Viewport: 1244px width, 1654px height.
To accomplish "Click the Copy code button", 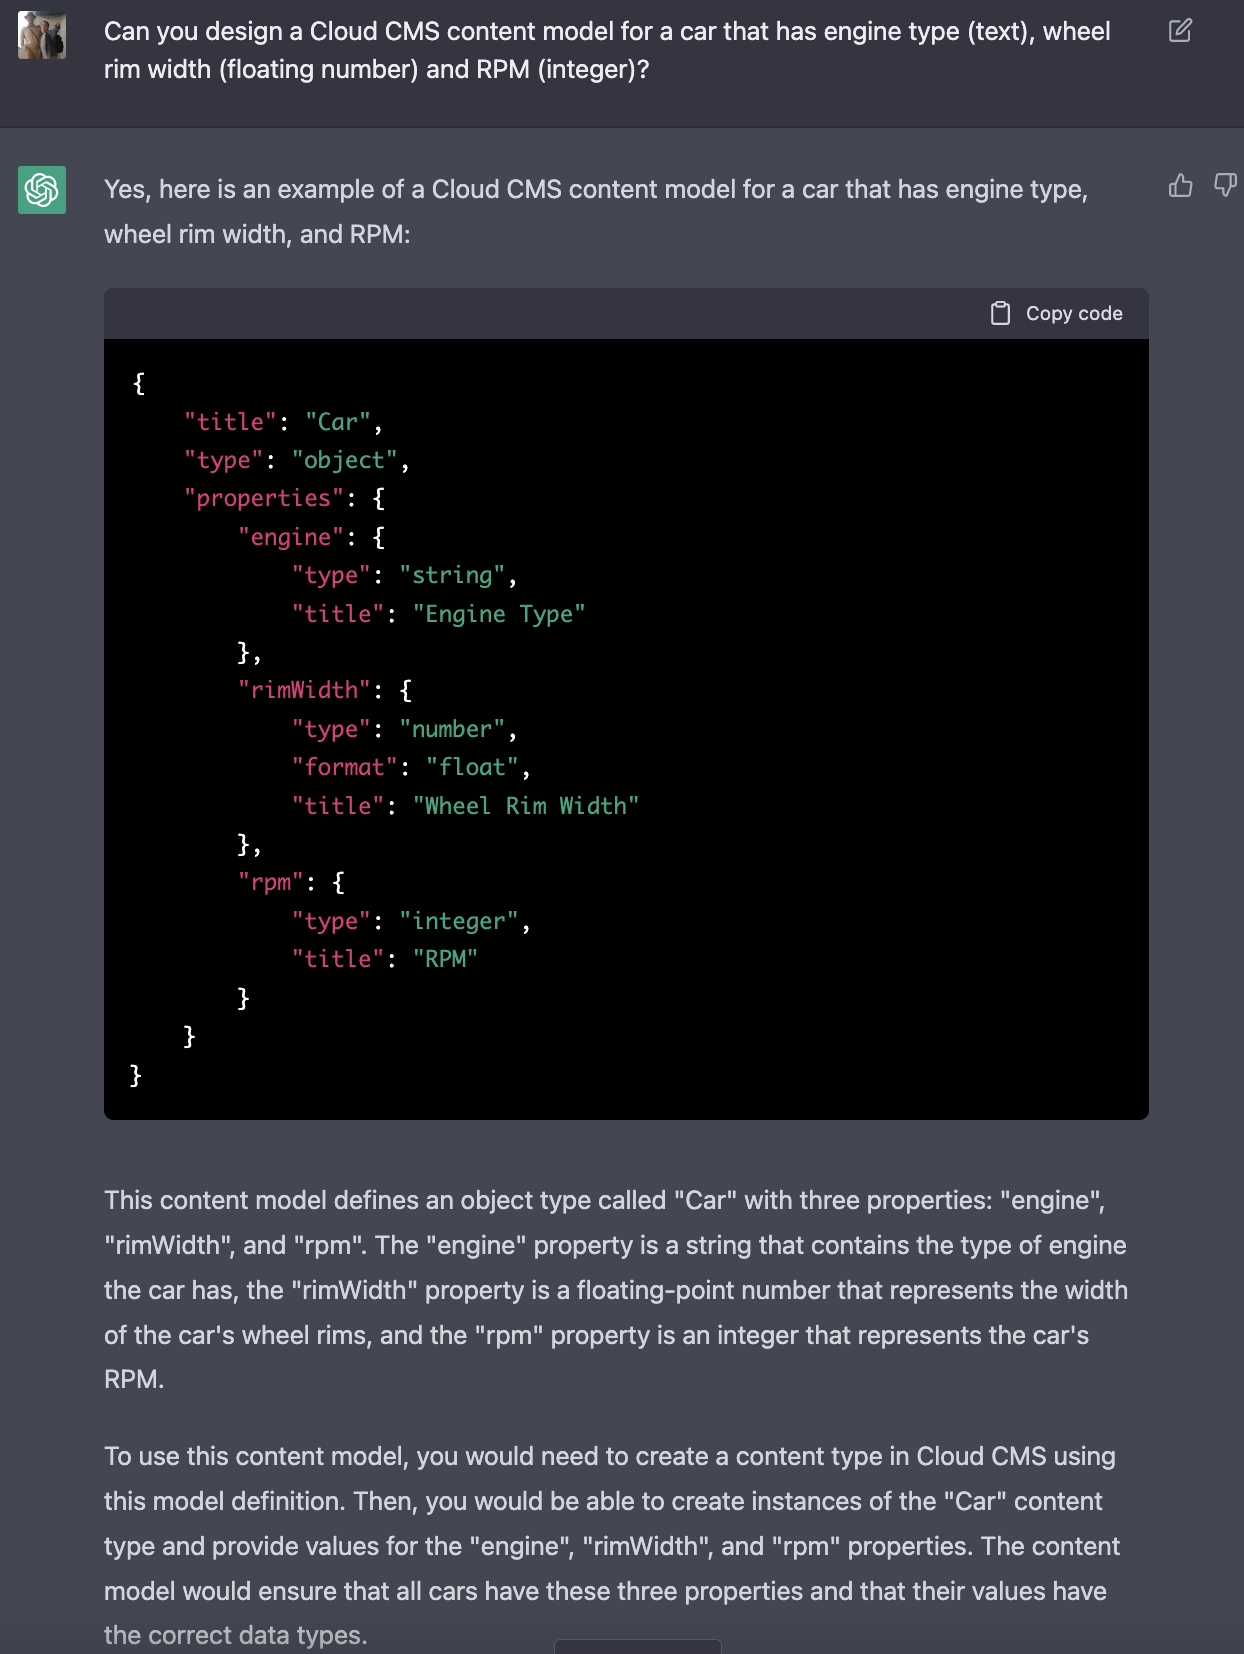I will click(1057, 314).
